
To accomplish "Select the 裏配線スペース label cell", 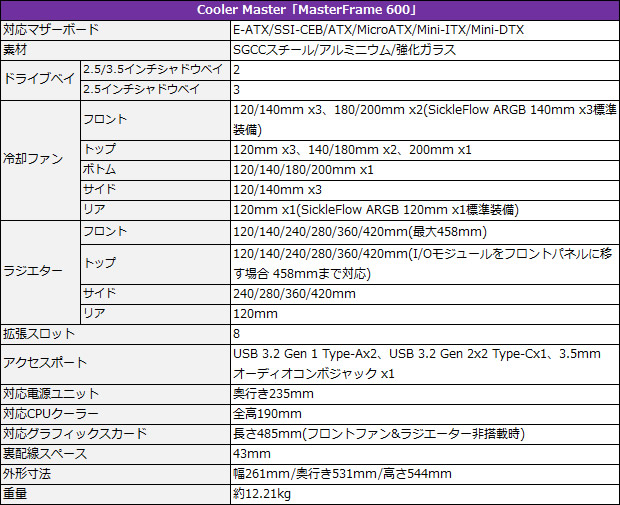I will point(115,454).
